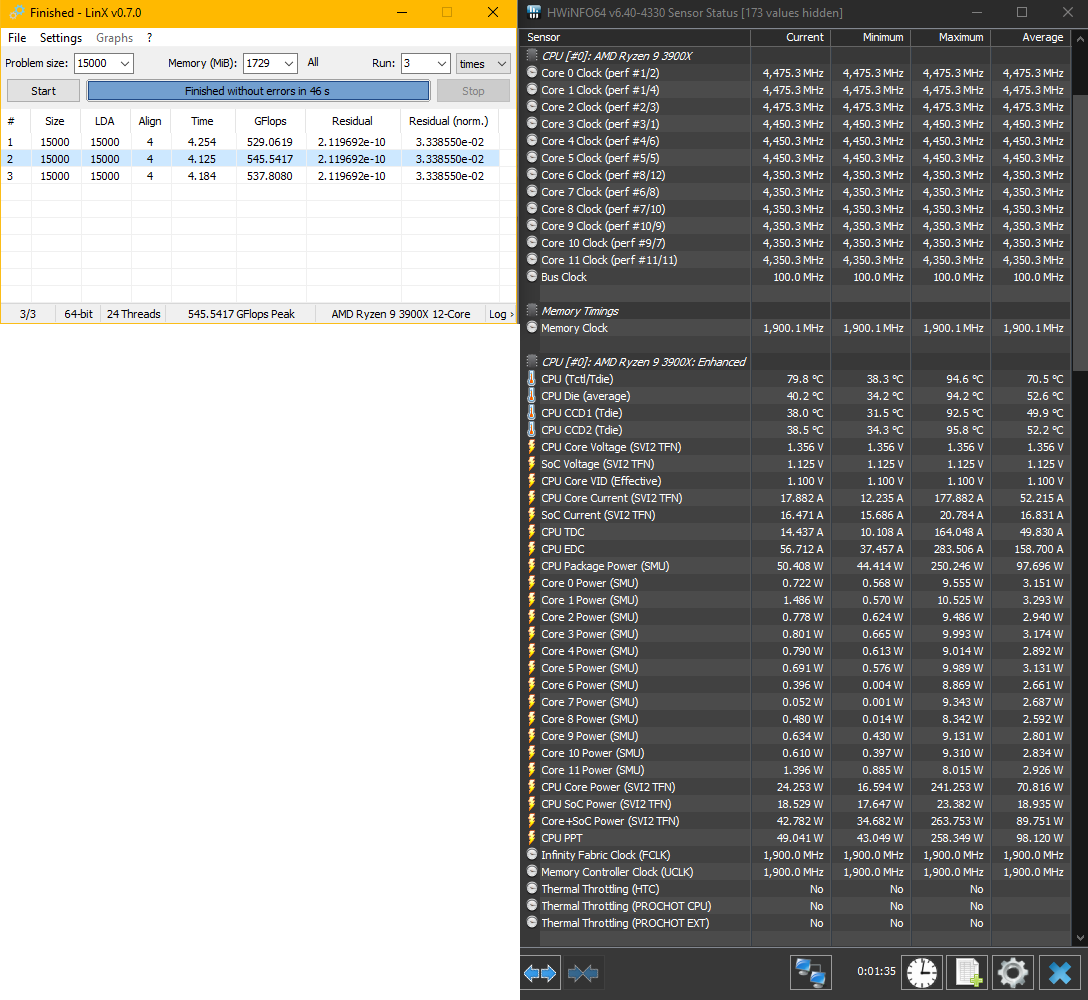Viewport: 1088px width, 1000px height.
Task: Click the Infinity Fabric Clock sensor icon
Action: [532, 854]
